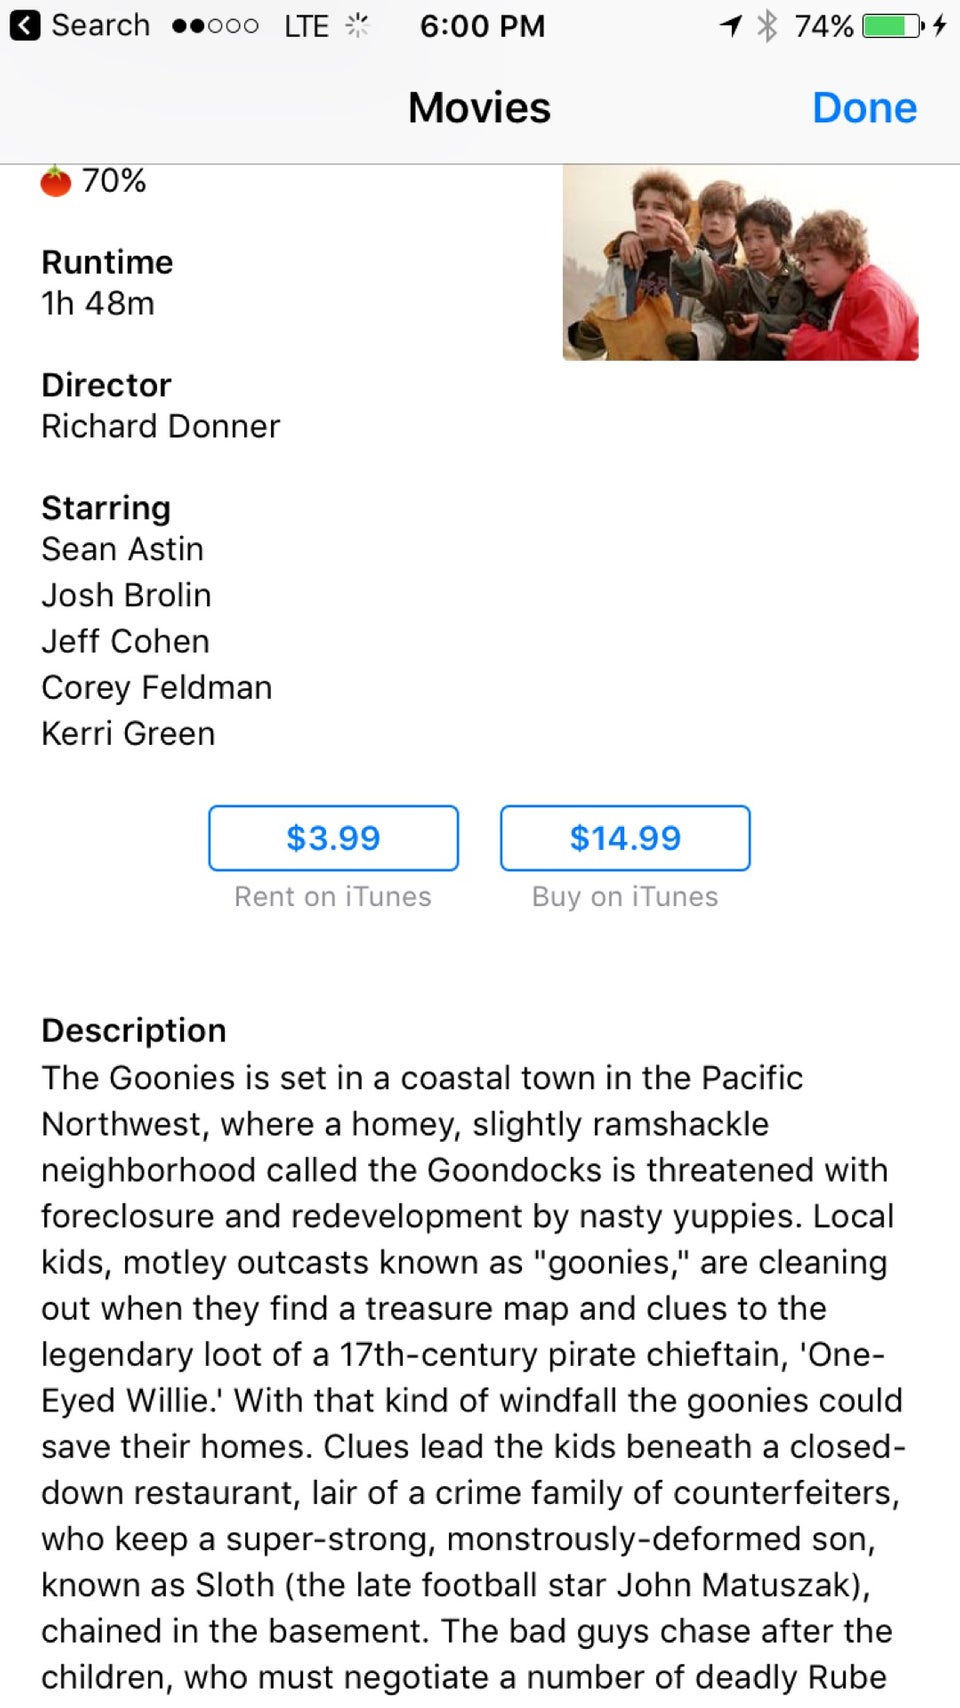Click the Bluetooth status icon
The height and width of the screenshot is (1708, 960).
click(x=767, y=25)
